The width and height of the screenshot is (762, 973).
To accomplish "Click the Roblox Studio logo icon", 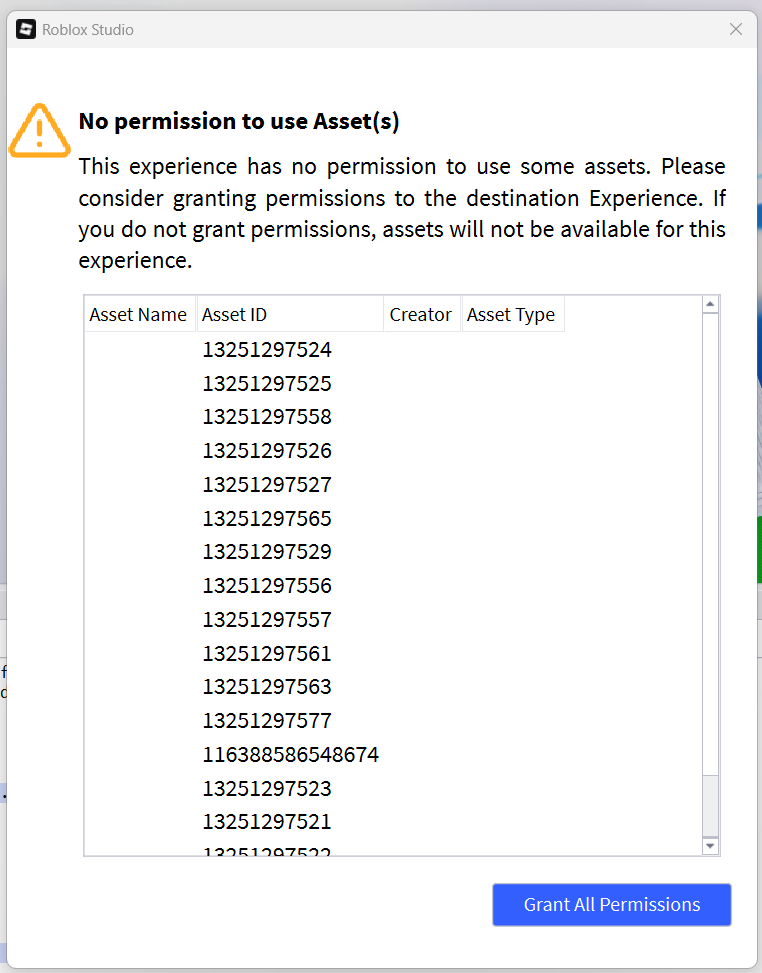I will [x=26, y=29].
